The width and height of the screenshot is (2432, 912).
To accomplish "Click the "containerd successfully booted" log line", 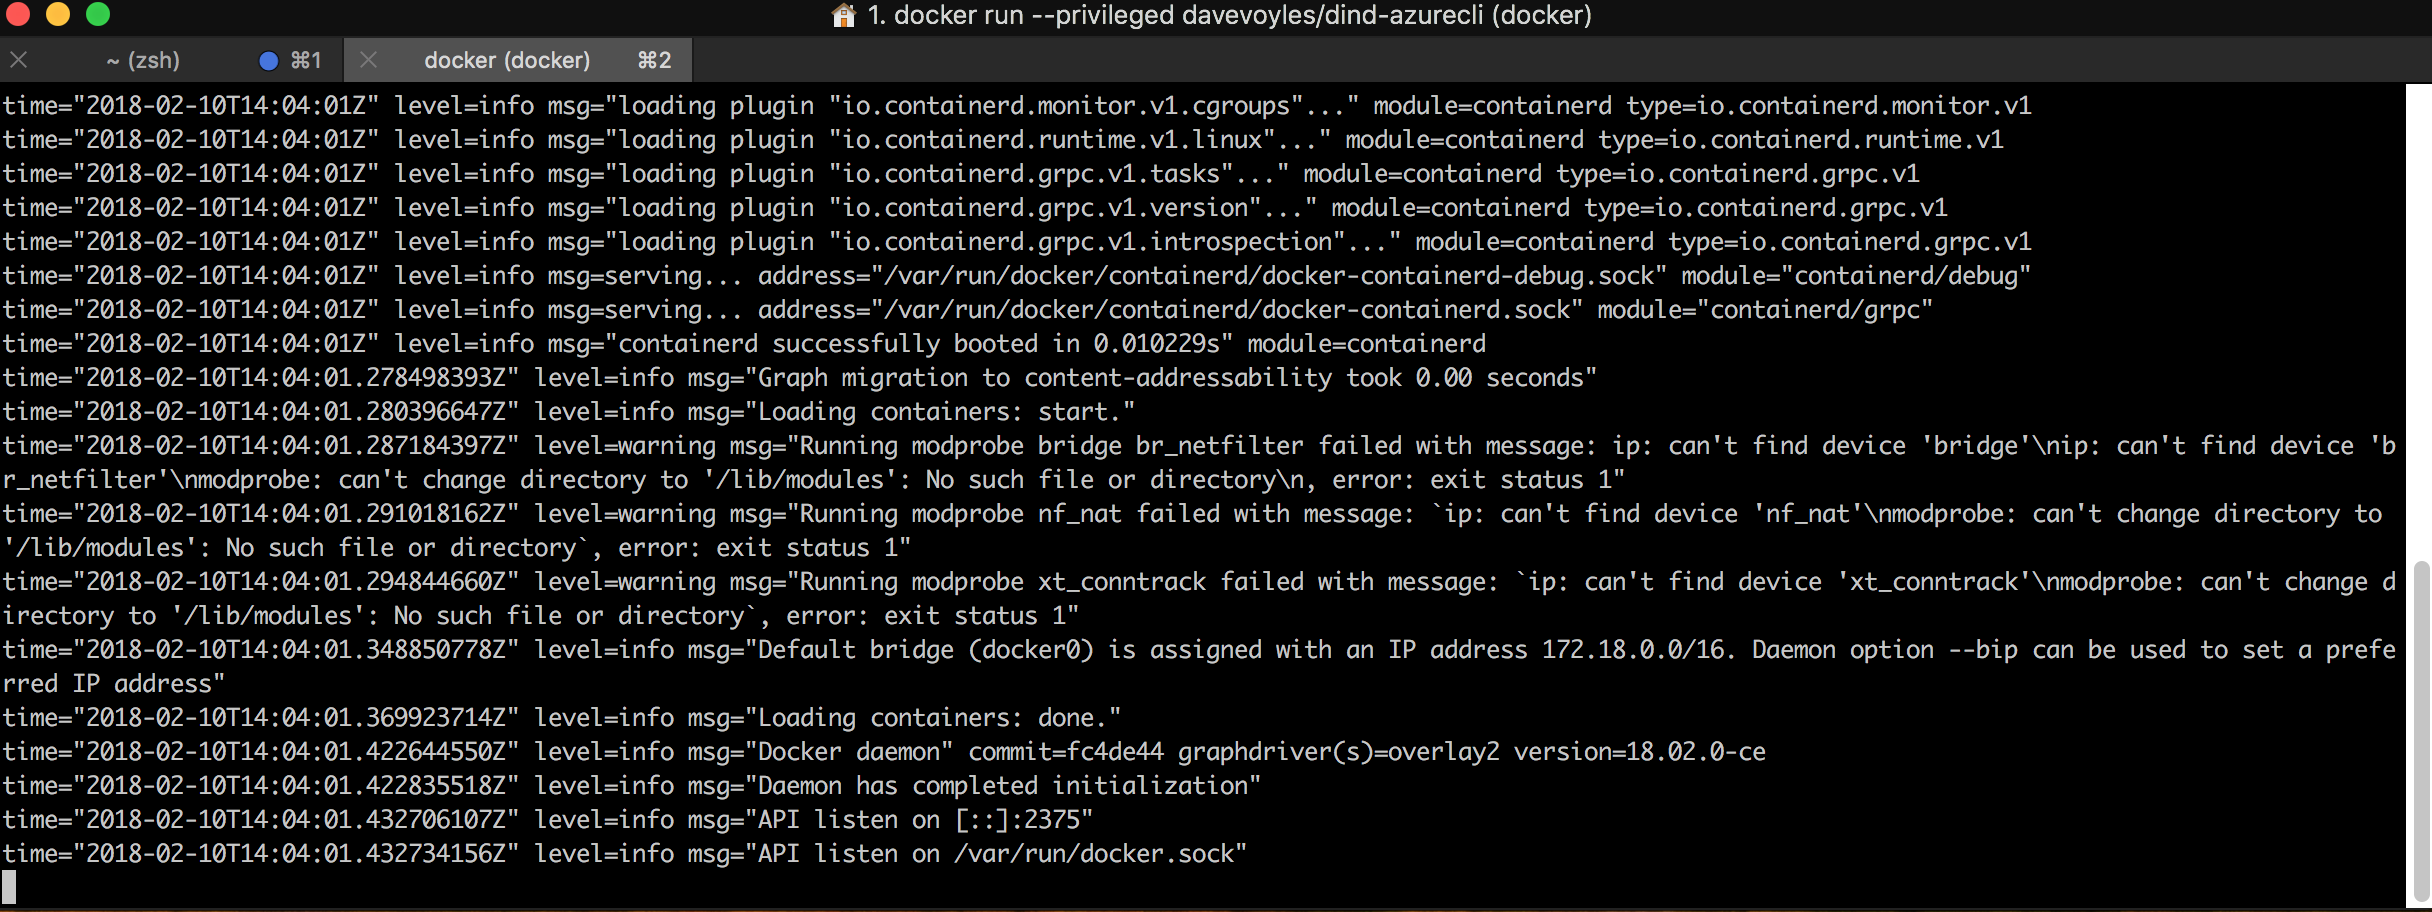I will 744,344.
